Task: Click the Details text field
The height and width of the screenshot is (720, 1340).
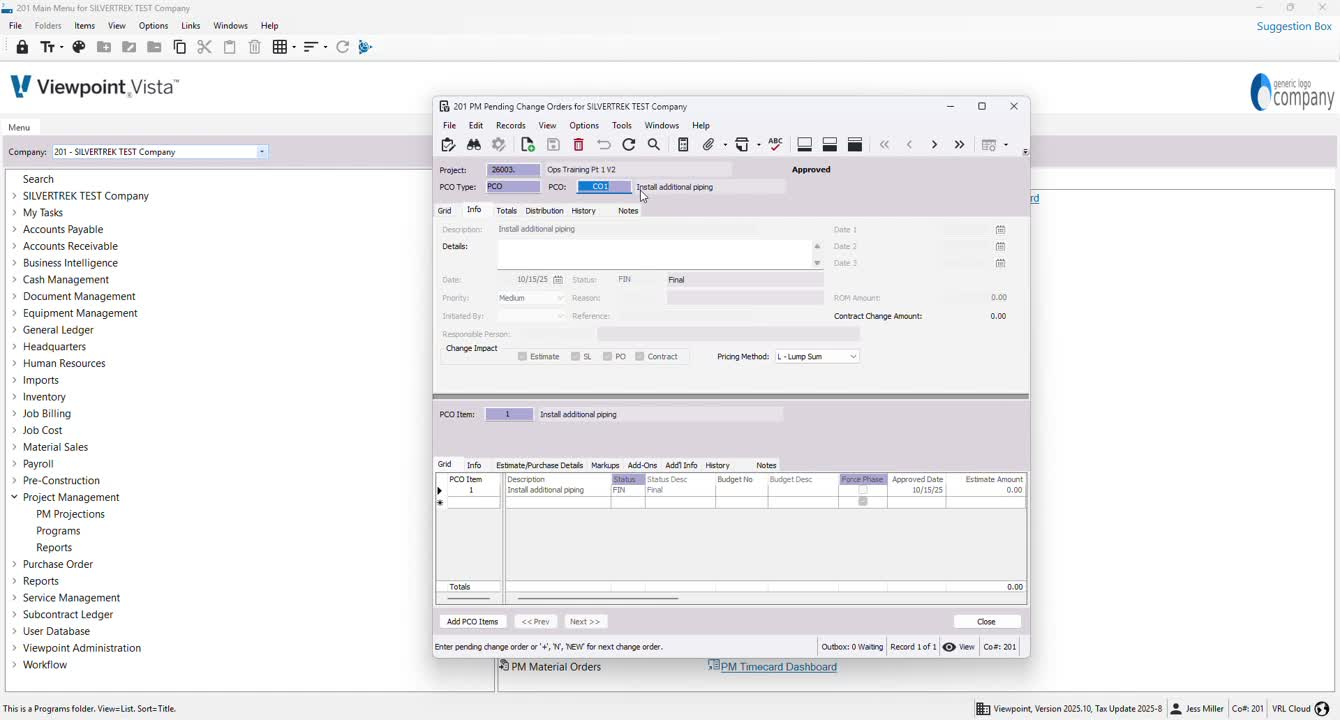Action: 655,255
